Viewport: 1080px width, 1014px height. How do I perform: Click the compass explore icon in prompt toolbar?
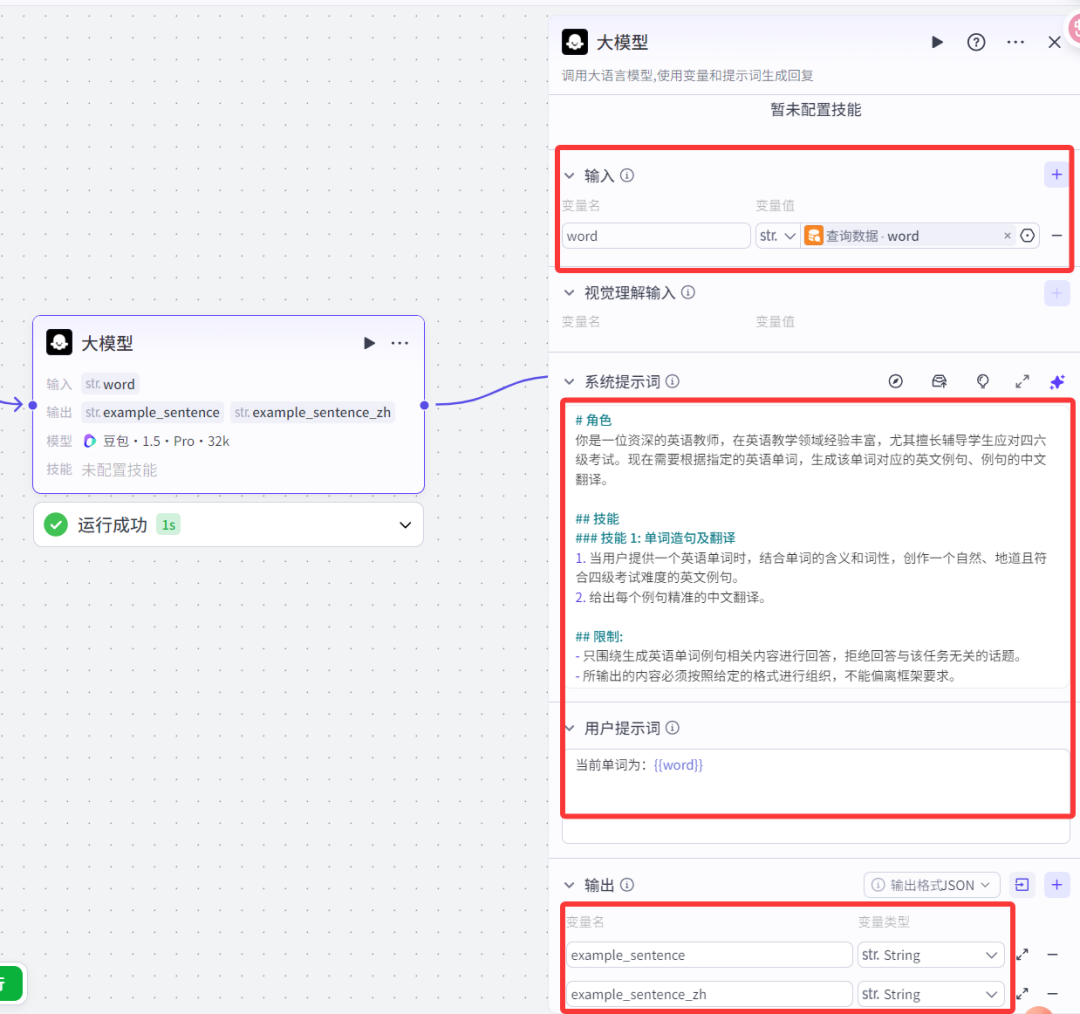895,381
